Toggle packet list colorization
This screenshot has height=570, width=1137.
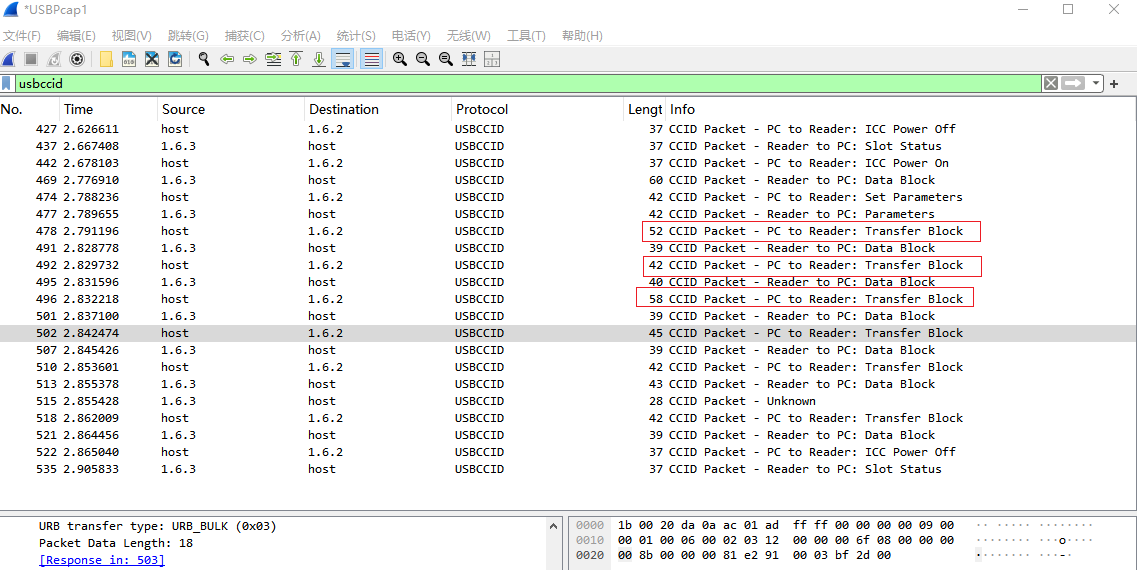tap(371, 59)
